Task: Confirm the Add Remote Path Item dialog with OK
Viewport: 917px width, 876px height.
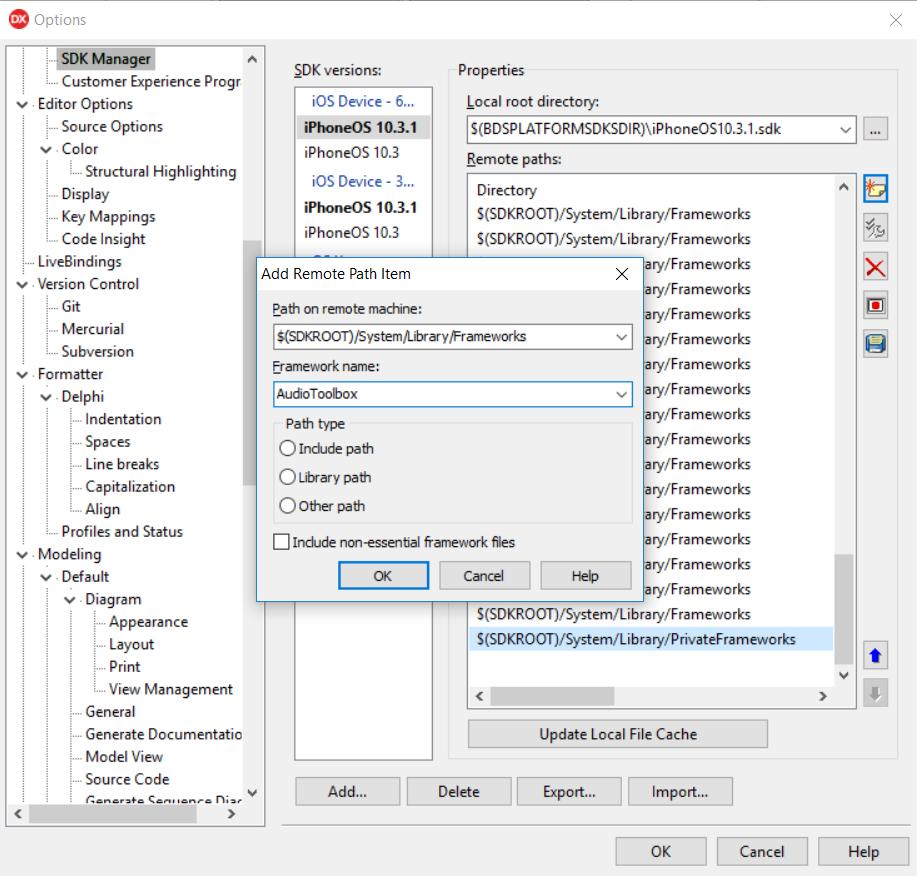Action: coord(383,576)
